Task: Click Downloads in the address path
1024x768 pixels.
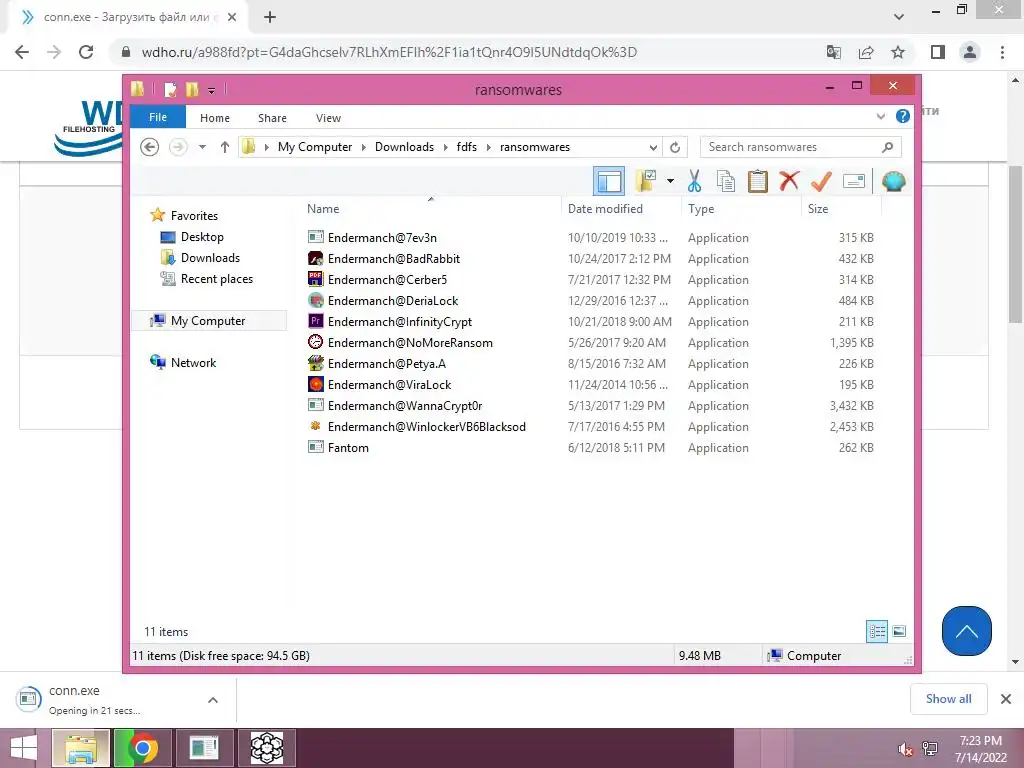Action: (x=404, y=147)
